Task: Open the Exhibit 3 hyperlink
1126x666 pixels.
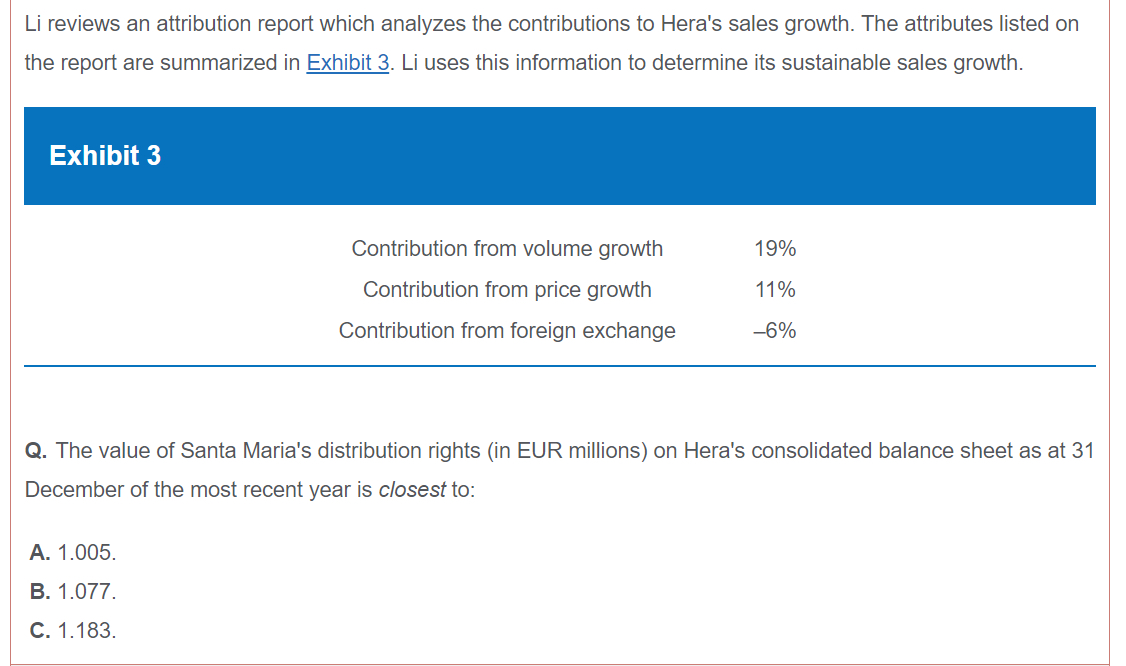Action: pyautogui.click(x=347, y=64)
